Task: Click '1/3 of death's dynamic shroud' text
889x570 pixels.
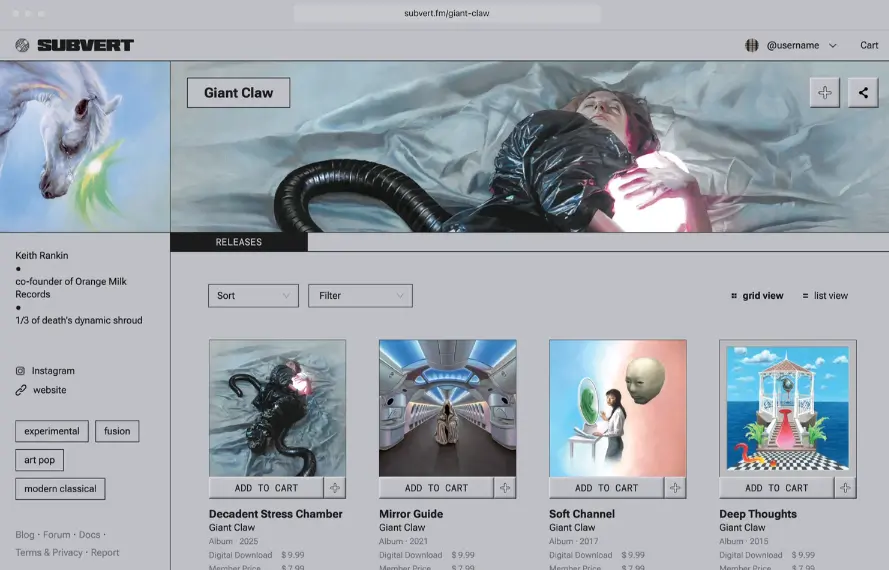Action: pos(79,320)
